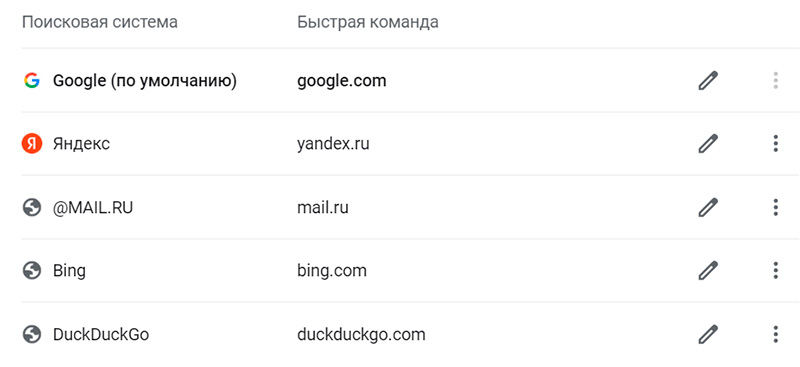Click the pencil icon for Яндекс

(x=708, y=144)
